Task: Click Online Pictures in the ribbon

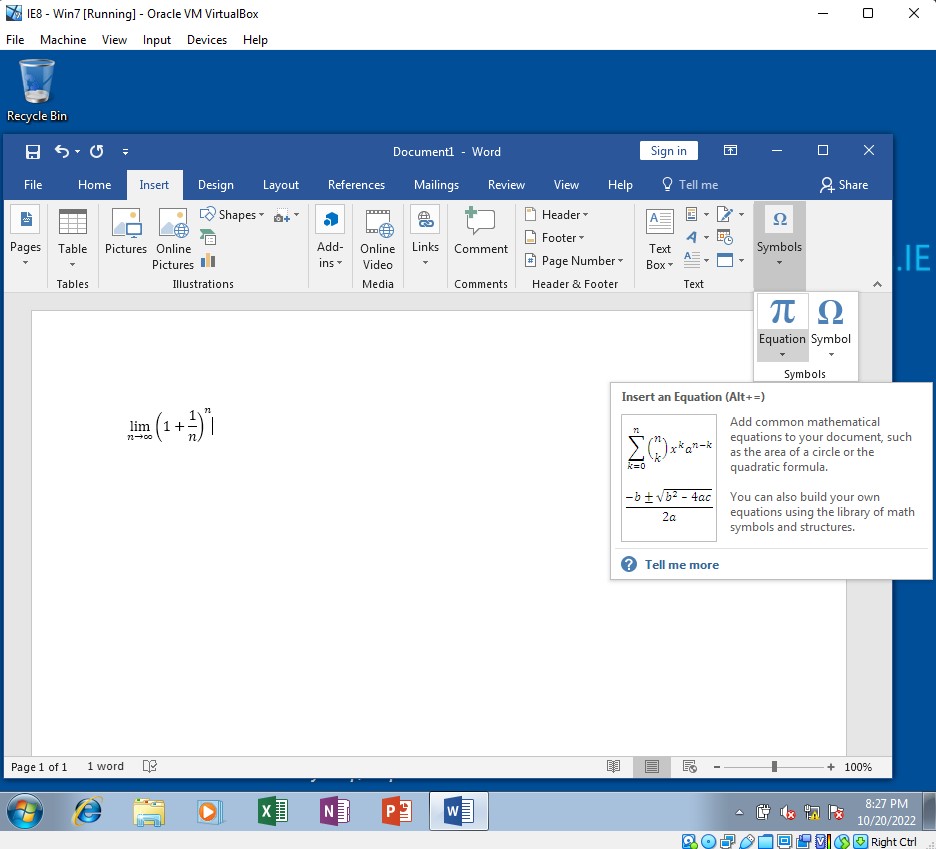Action: (173, 239)
